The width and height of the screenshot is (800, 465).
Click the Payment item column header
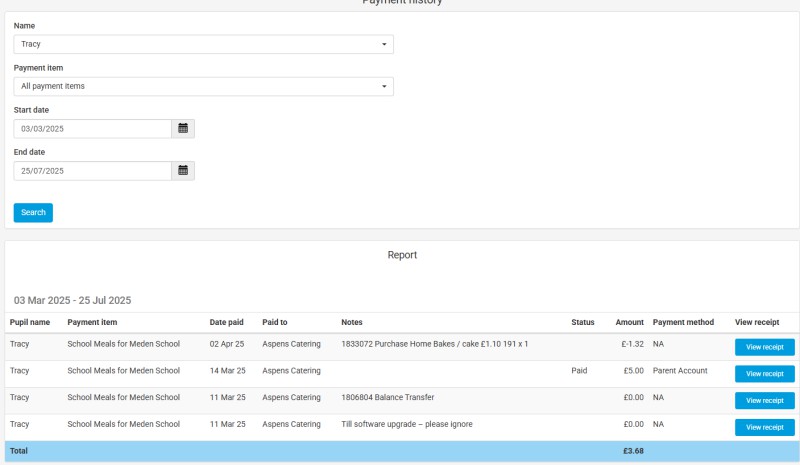(92, 322)
